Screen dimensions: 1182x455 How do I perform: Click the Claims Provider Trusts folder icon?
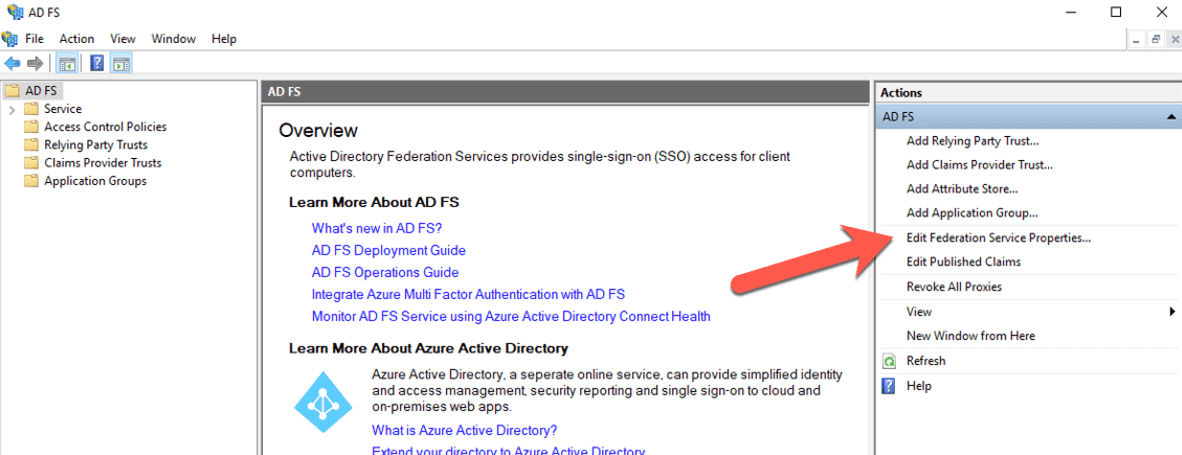point(31,163)
